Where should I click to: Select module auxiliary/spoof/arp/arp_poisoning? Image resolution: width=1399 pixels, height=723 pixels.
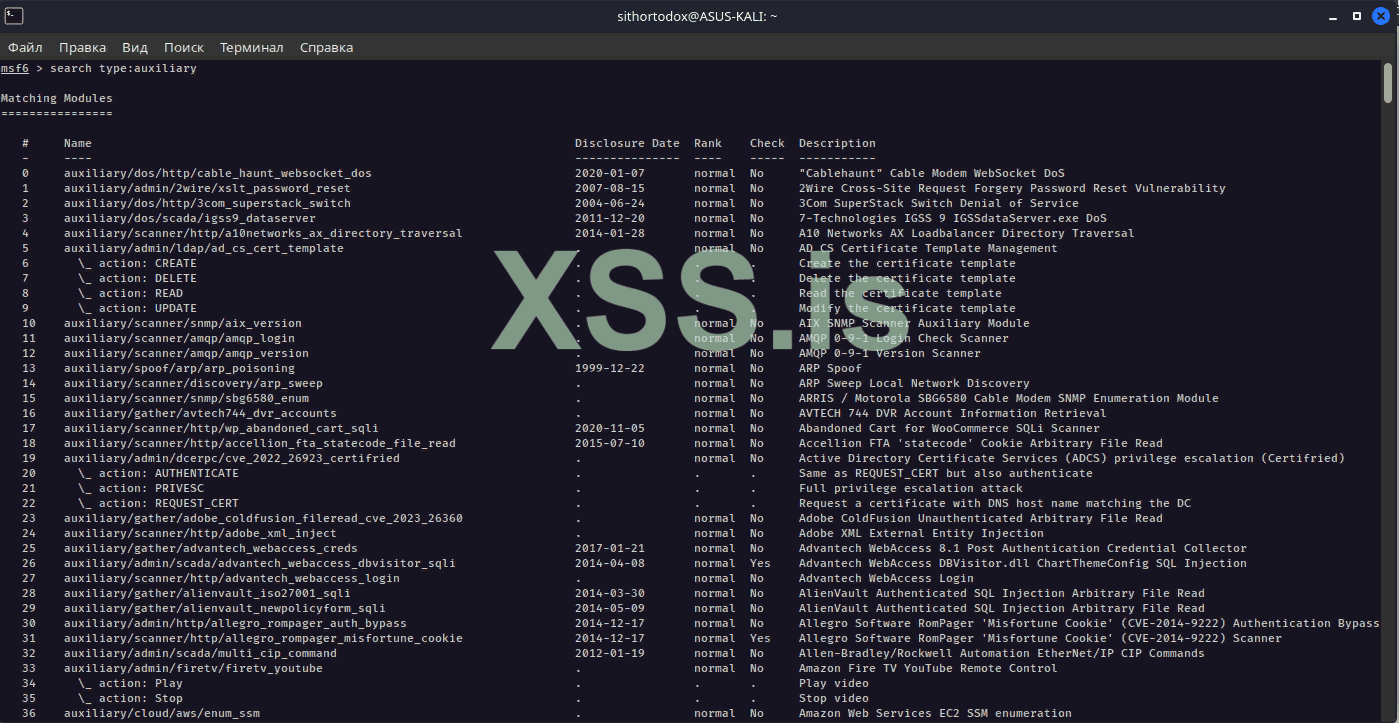click(x=179, y=368)
